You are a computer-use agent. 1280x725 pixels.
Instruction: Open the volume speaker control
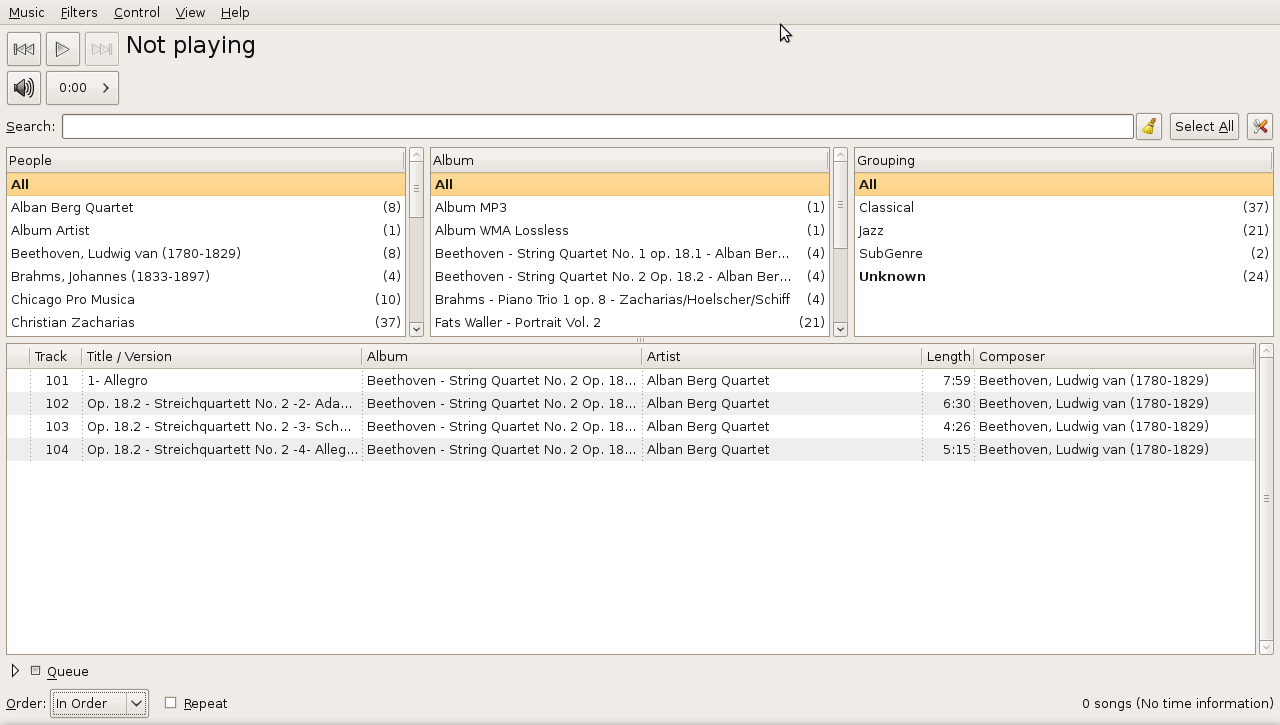(24, 88)
